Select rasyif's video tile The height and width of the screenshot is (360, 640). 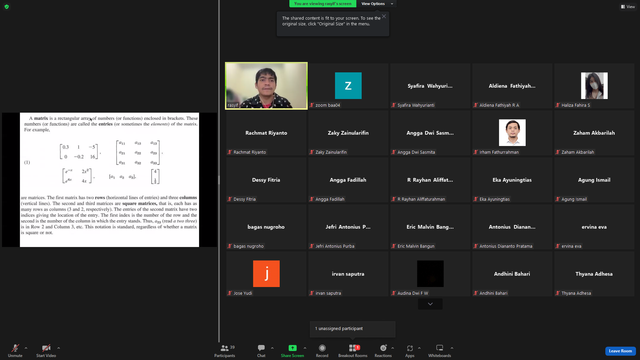coord(266,86)
